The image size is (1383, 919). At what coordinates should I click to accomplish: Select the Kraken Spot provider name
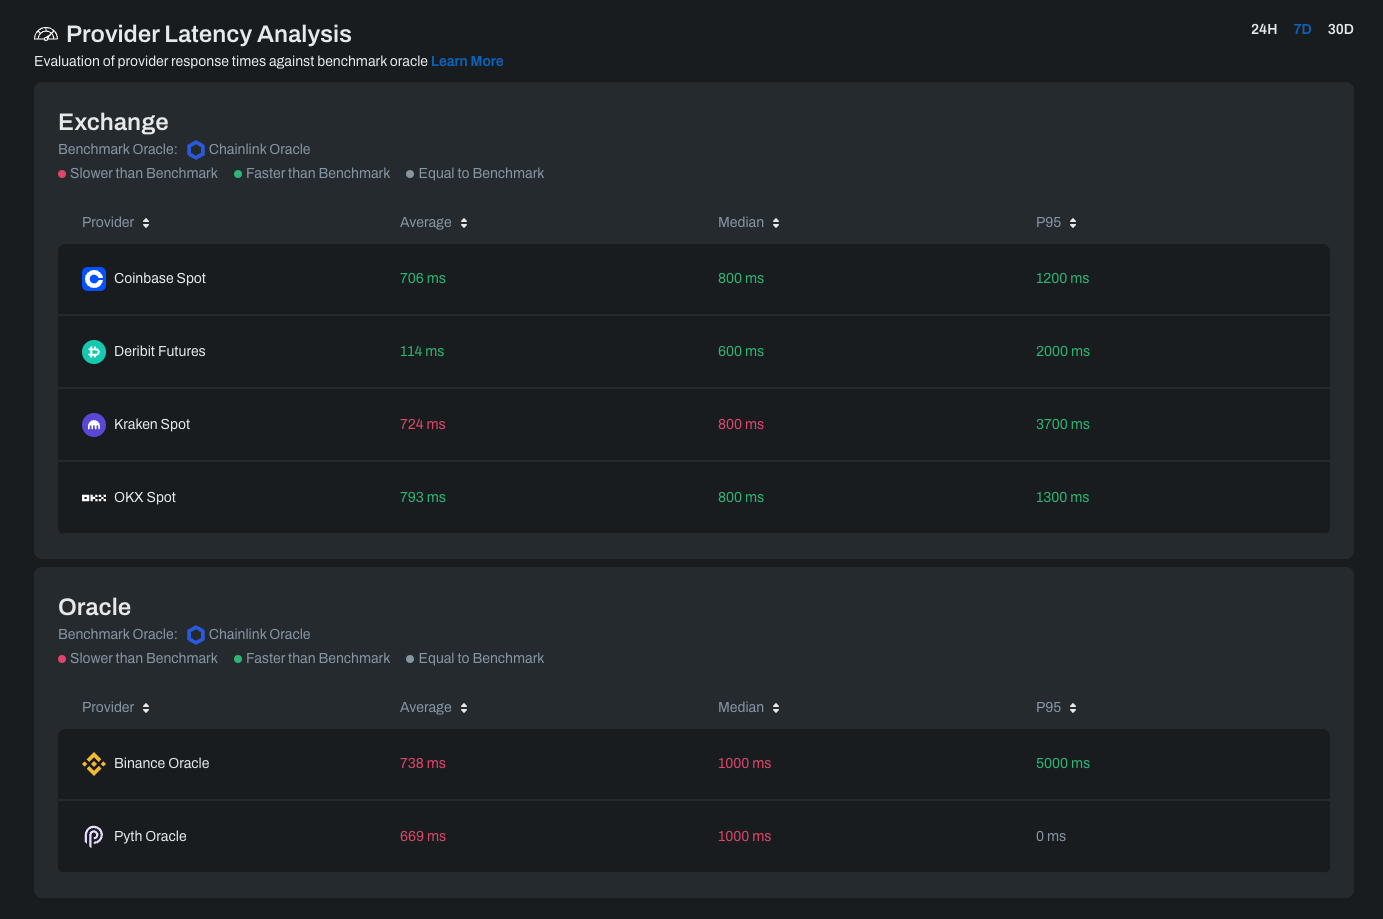click(152, 424)
